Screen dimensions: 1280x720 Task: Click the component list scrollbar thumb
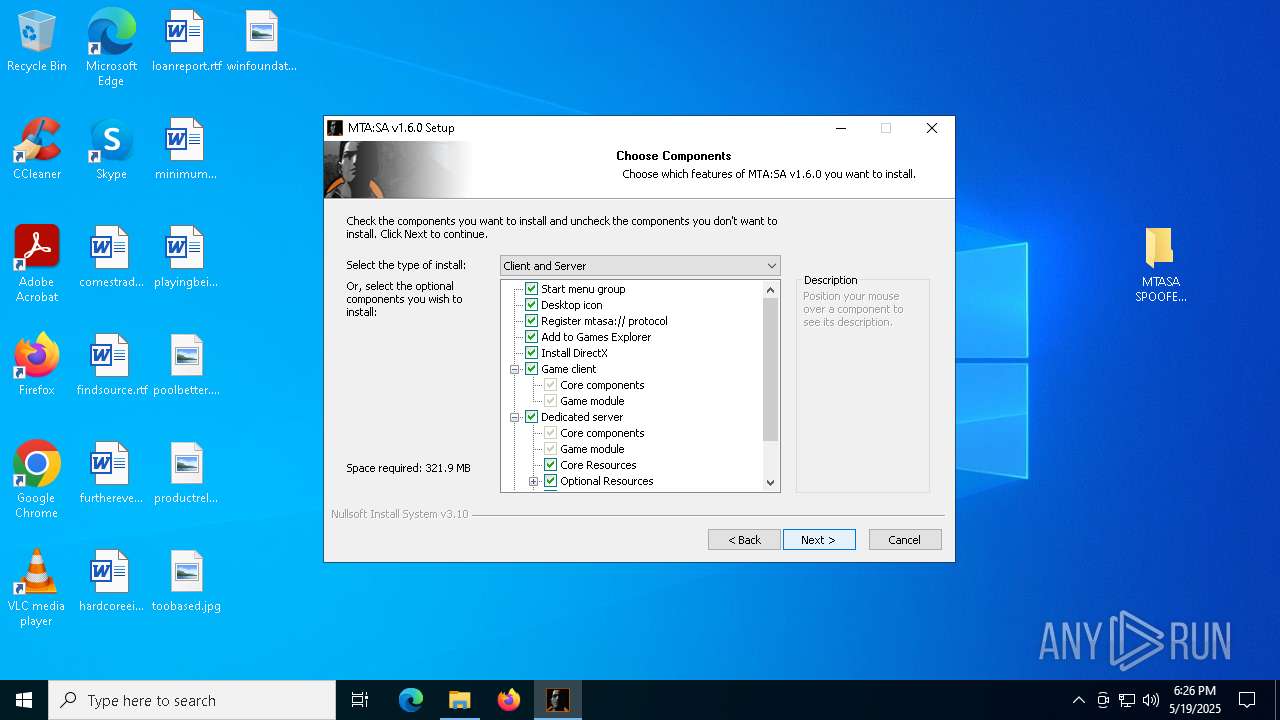pyautogui.click(x=770, y=369)
